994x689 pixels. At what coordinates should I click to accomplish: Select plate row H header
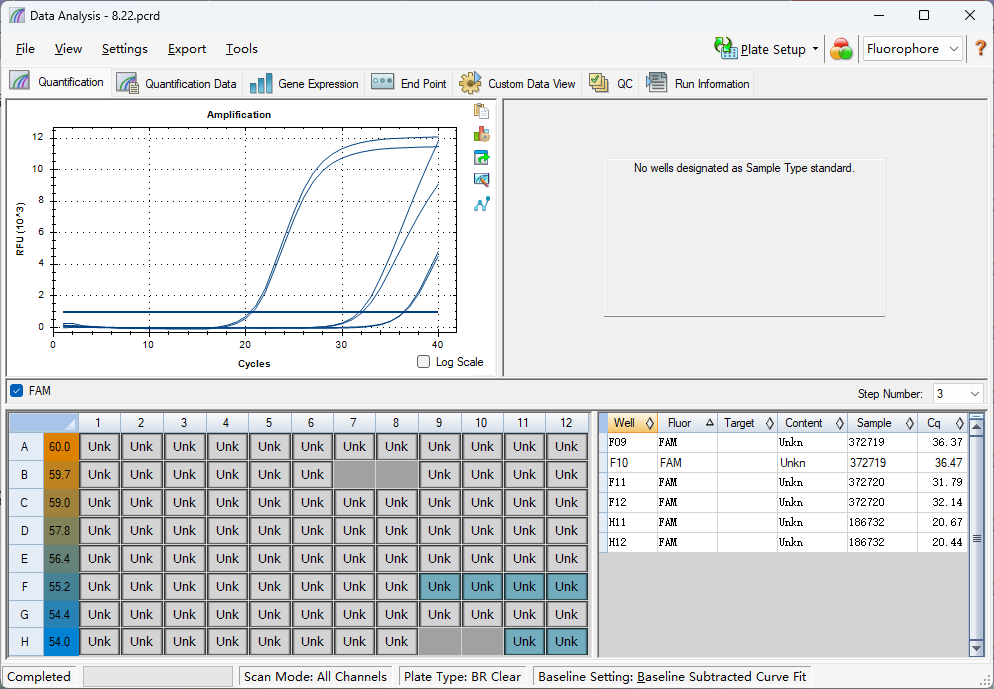[25, 641]
